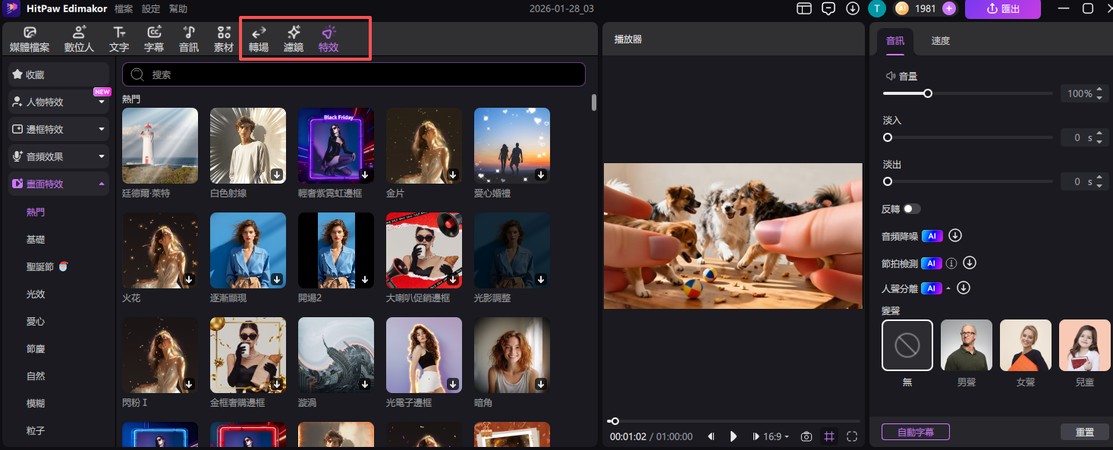Select the 光效 subcategory
1113x450 pixels.
[x=35, y=294]
